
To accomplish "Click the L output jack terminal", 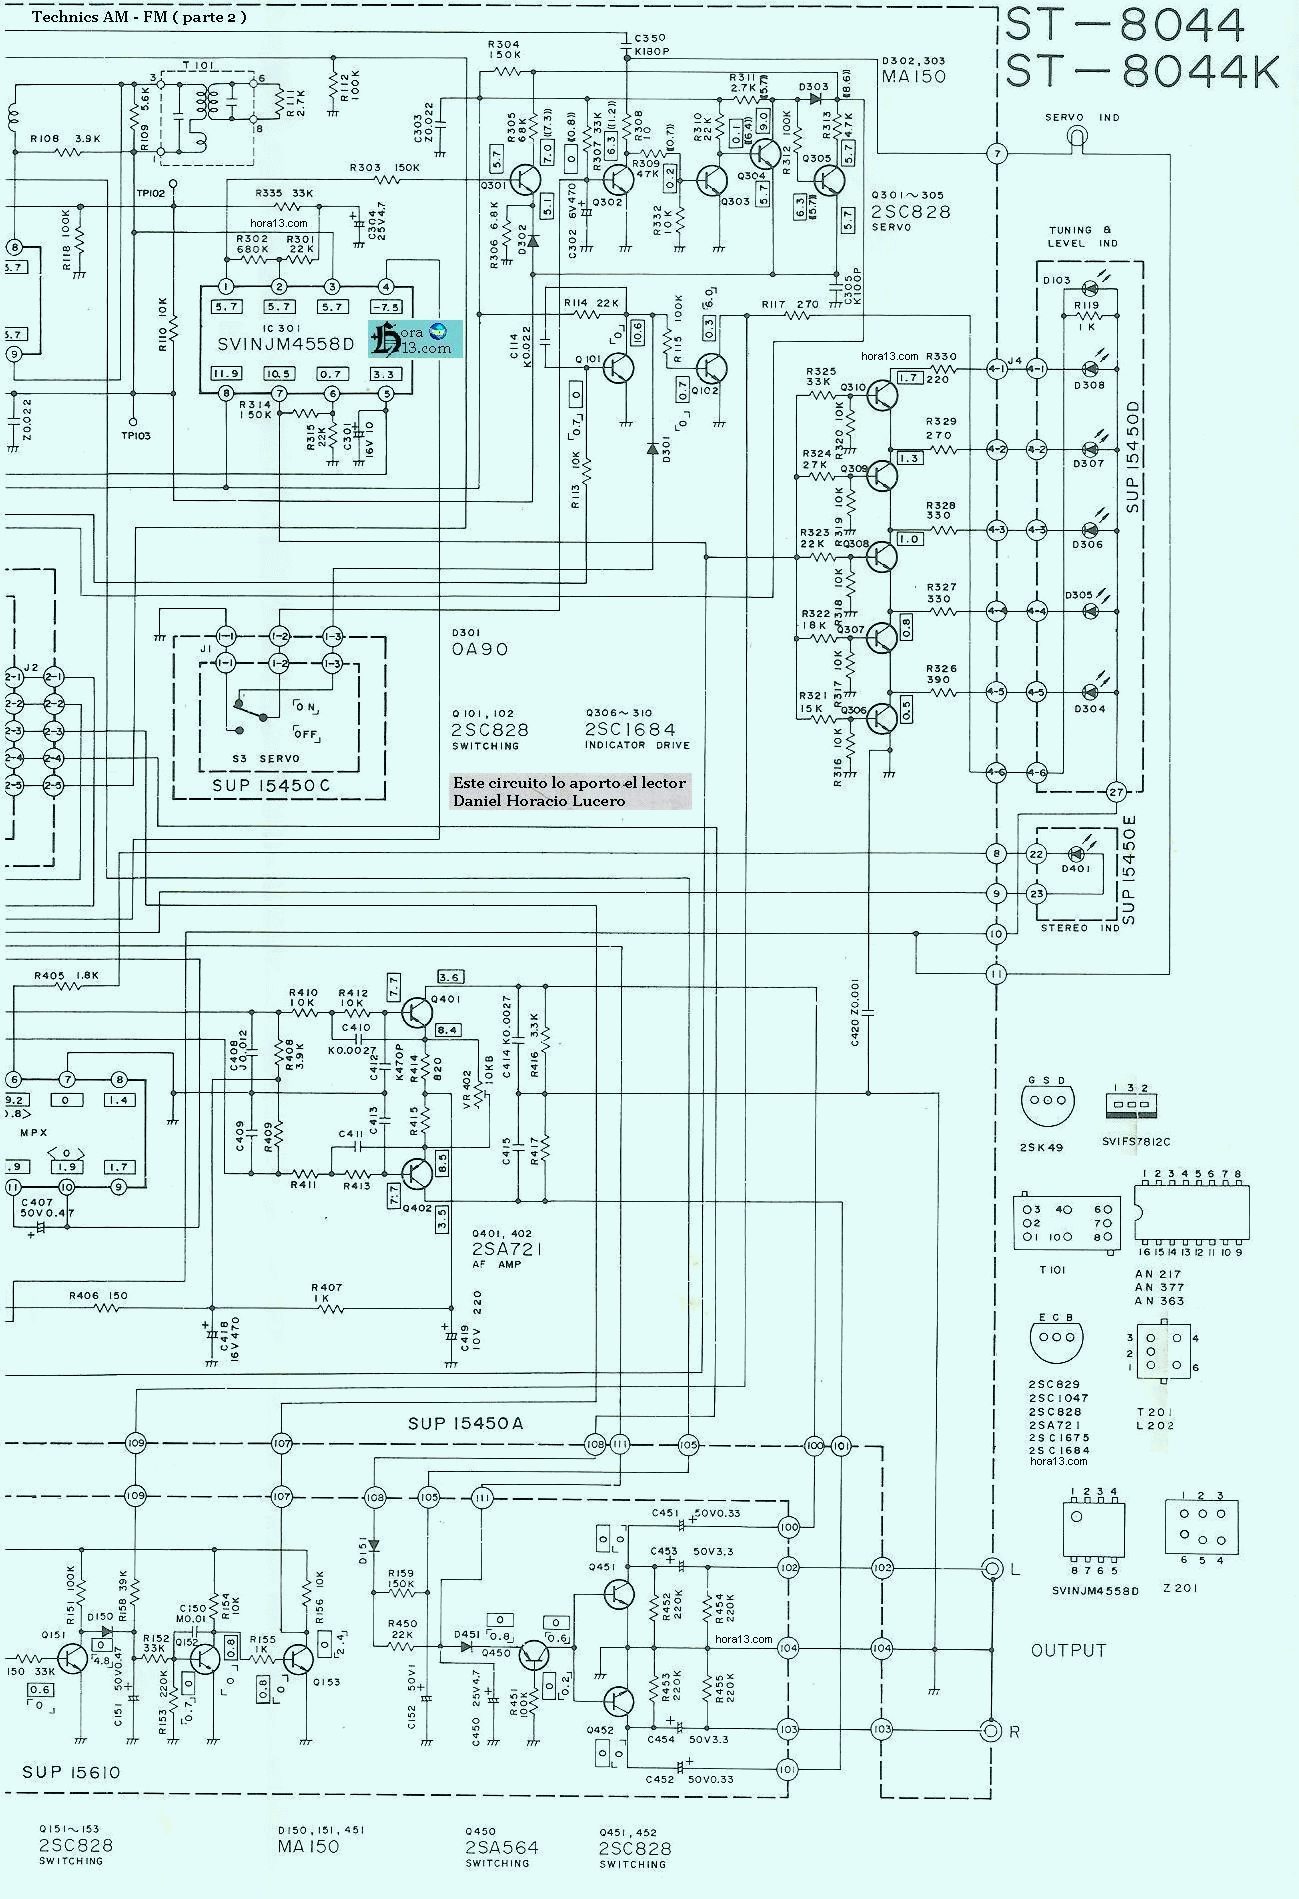I will [x=993, y=1568].
